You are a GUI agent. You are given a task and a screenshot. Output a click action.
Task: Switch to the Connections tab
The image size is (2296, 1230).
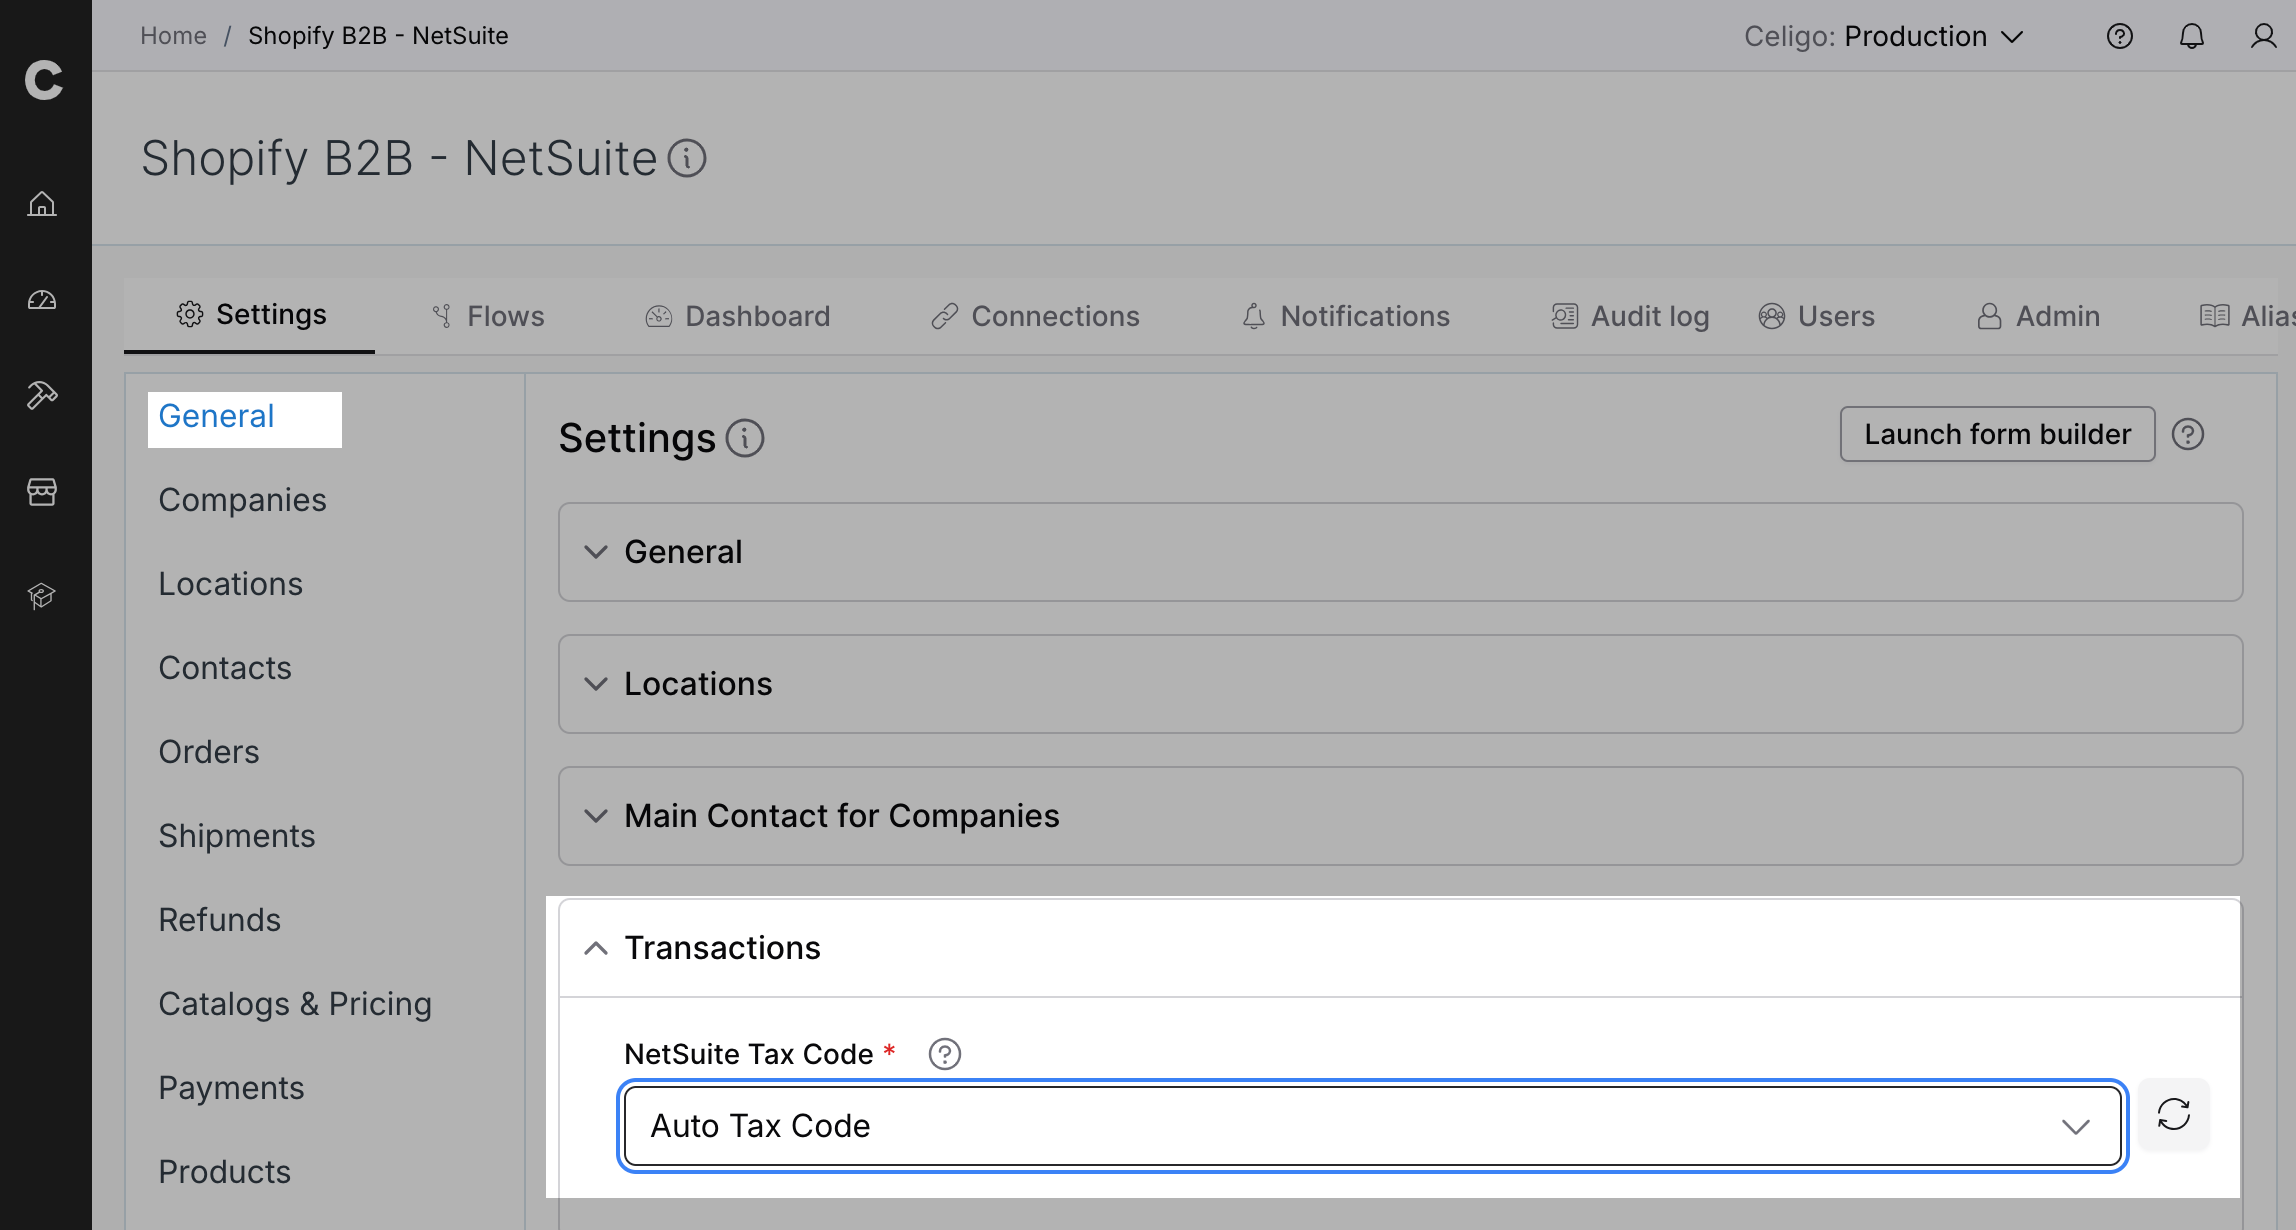[1035, 316]
